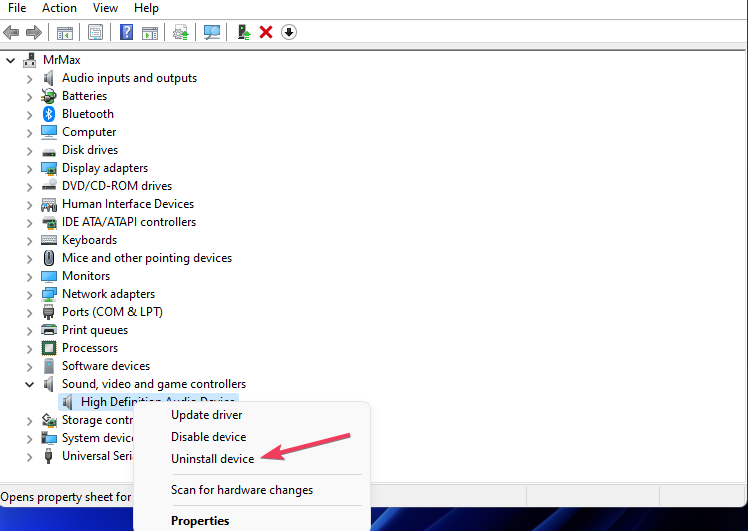The width and height of the screenshot is (748, 531).
Task: Expand the Monitors category
Action: pos(30,277)
